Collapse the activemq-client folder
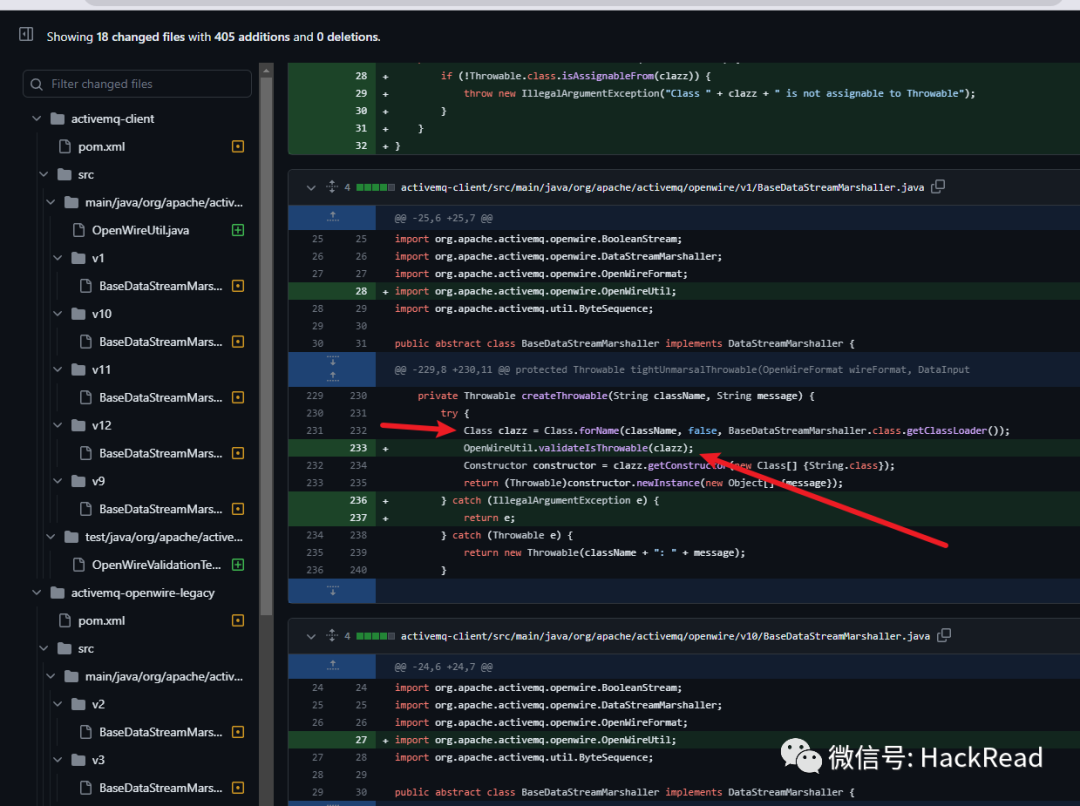The image size is (1080, 806). (x=37, y=118)
